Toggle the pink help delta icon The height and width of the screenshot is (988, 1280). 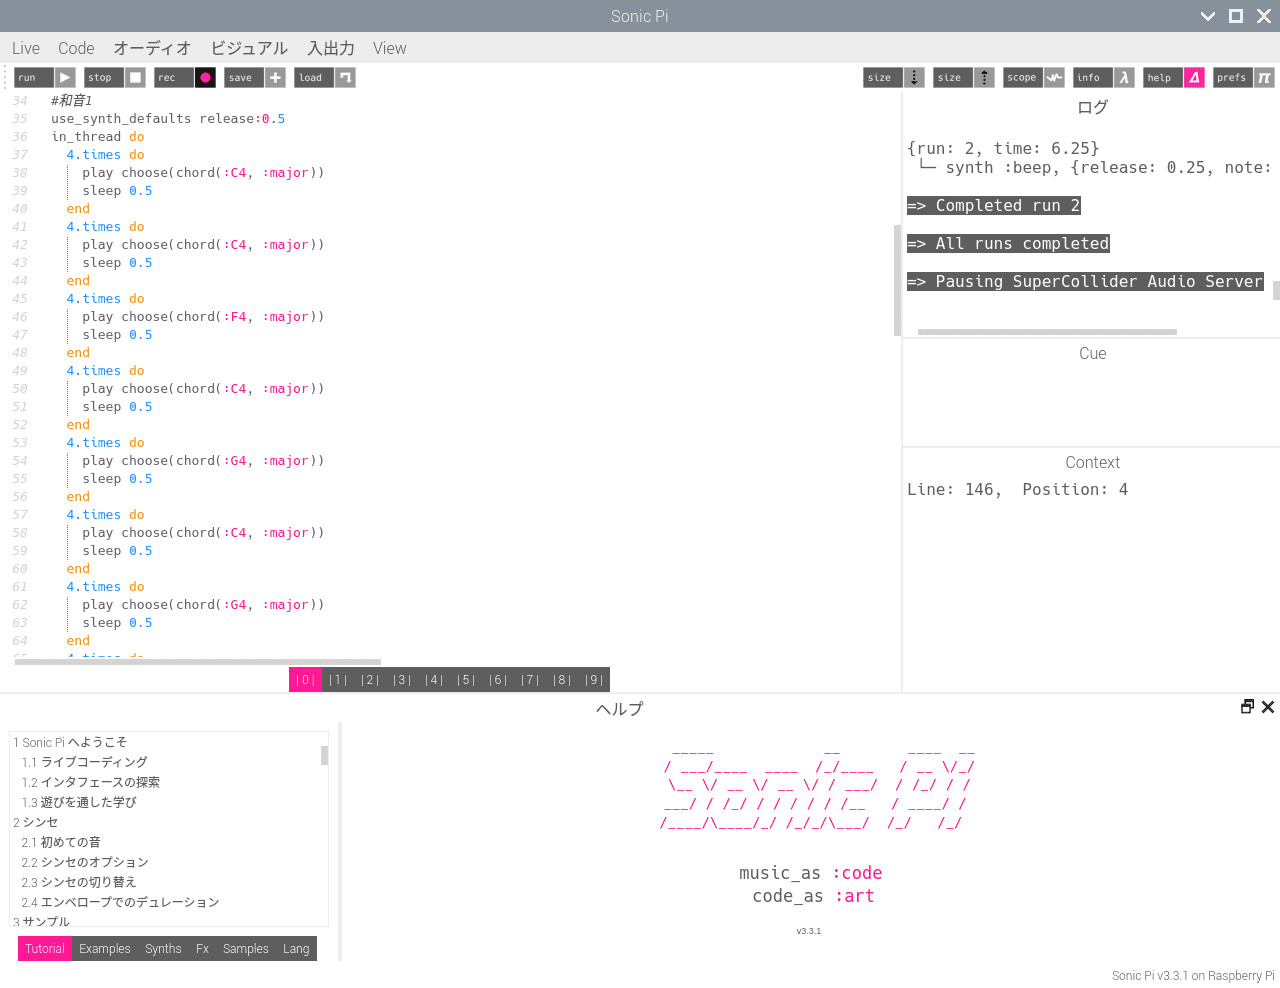1194,77
